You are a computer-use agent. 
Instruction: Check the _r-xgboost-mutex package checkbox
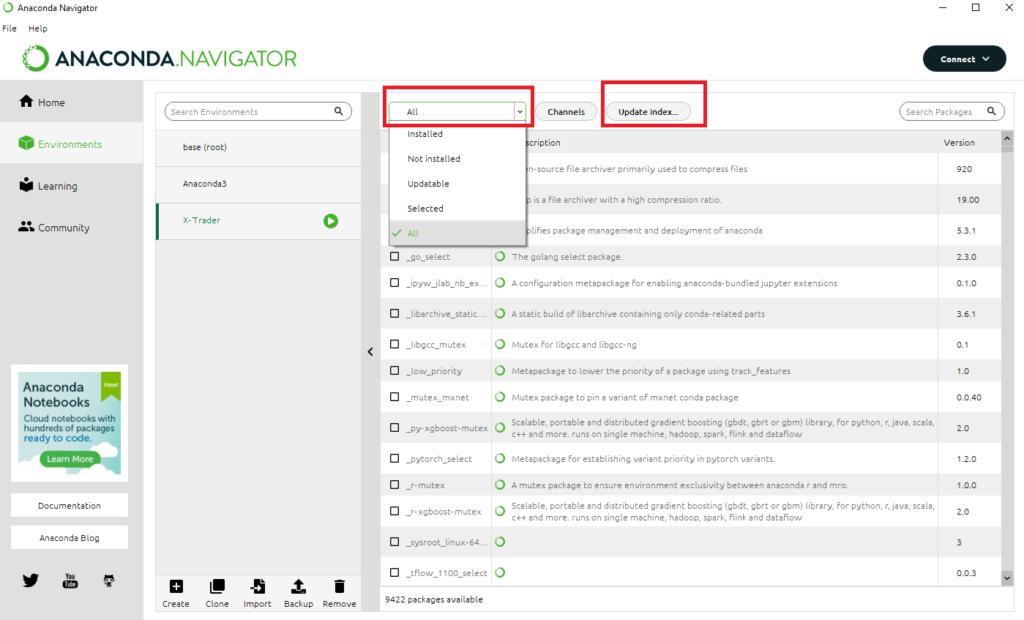pos(394,511)
